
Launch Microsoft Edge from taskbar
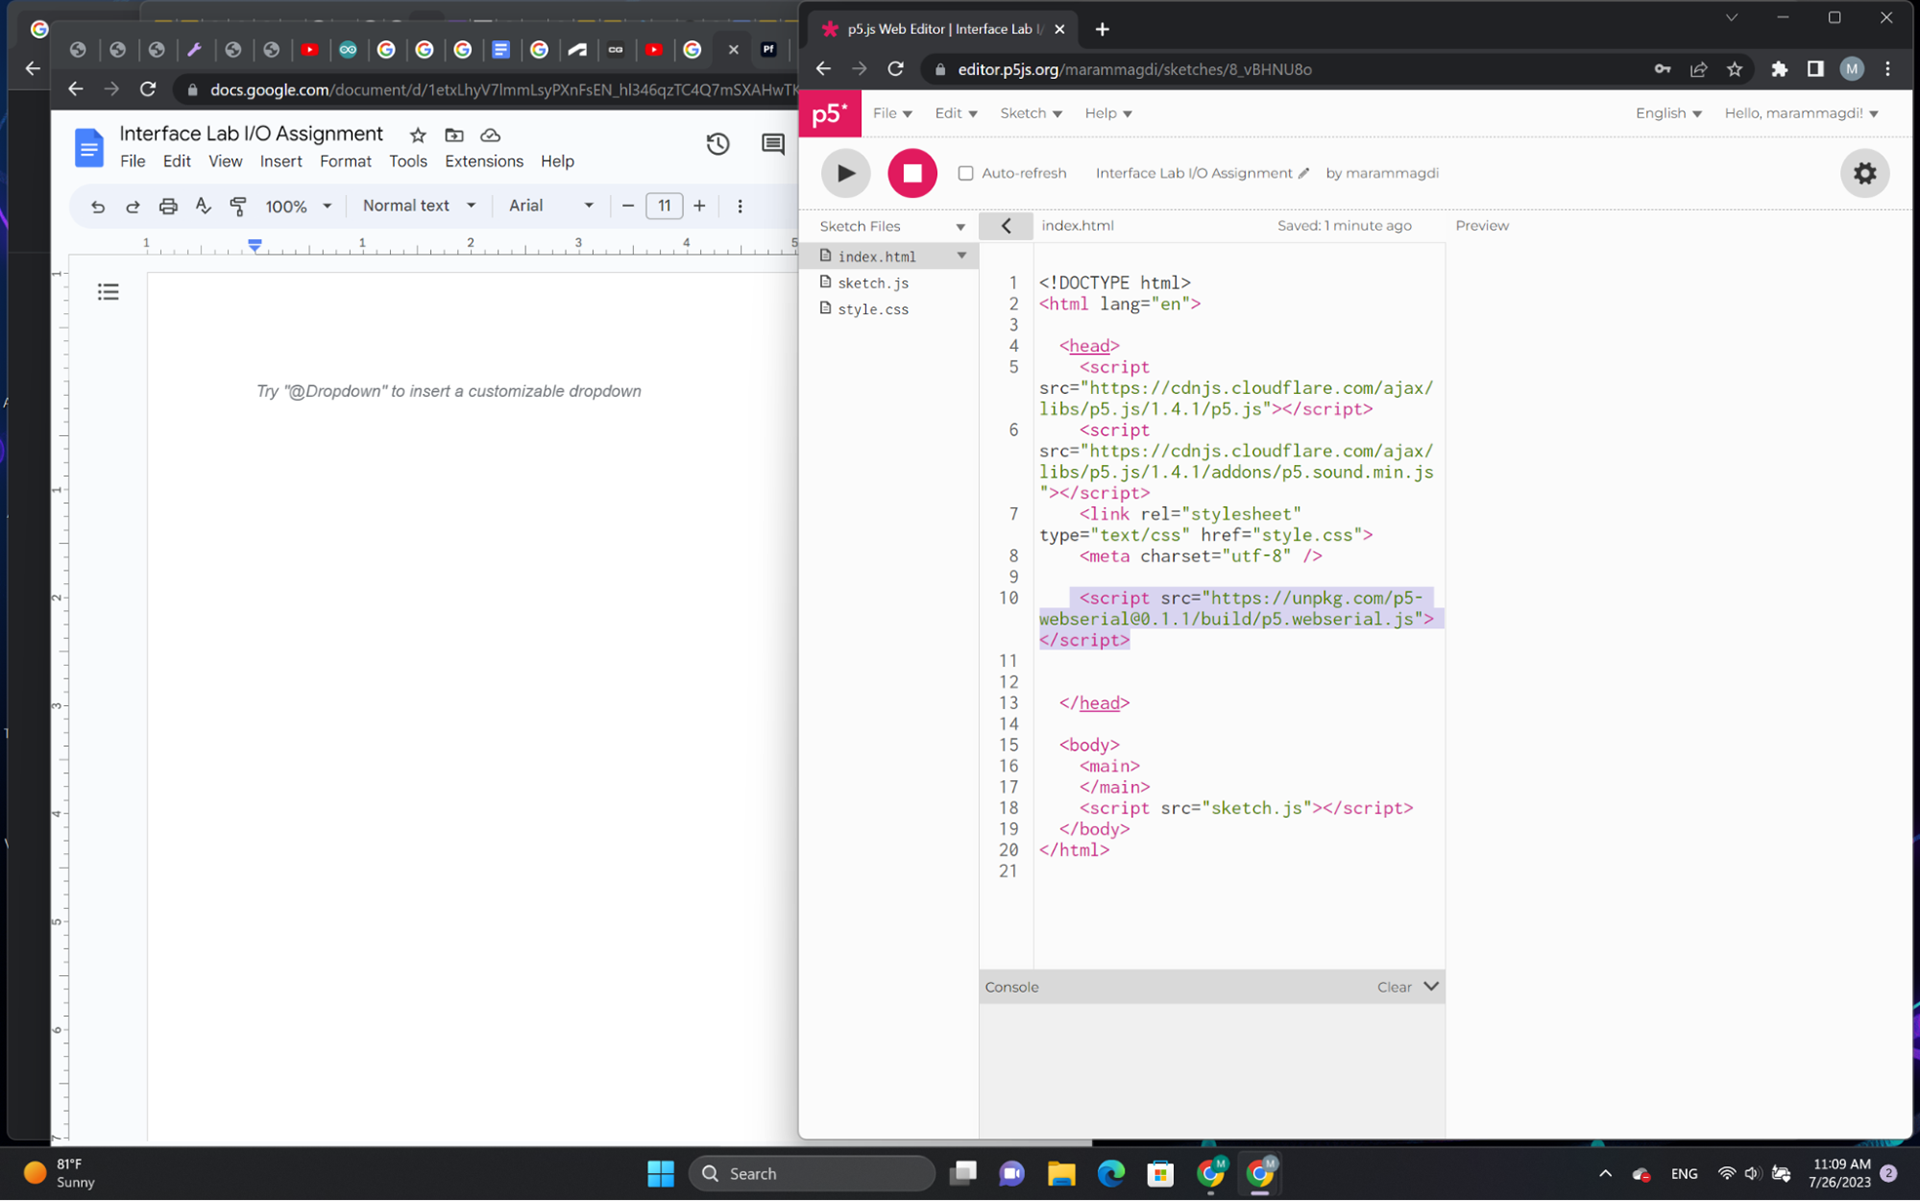(x=1111, y=1173)
